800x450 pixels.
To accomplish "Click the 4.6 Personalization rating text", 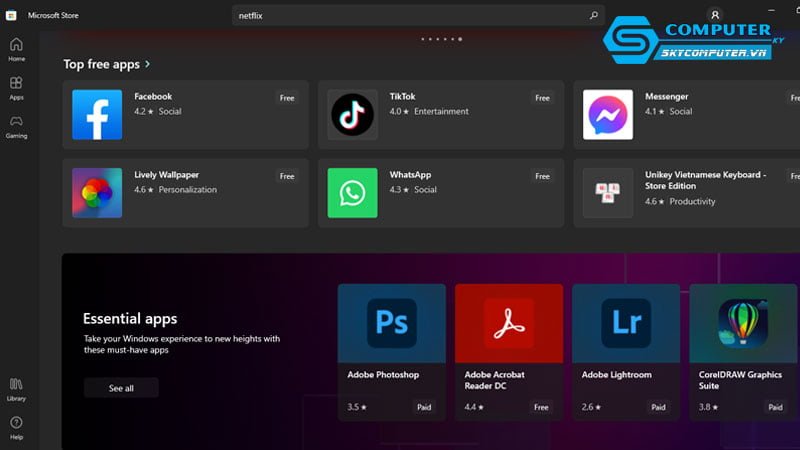I will pyautogui.click(x=176, y=189).
